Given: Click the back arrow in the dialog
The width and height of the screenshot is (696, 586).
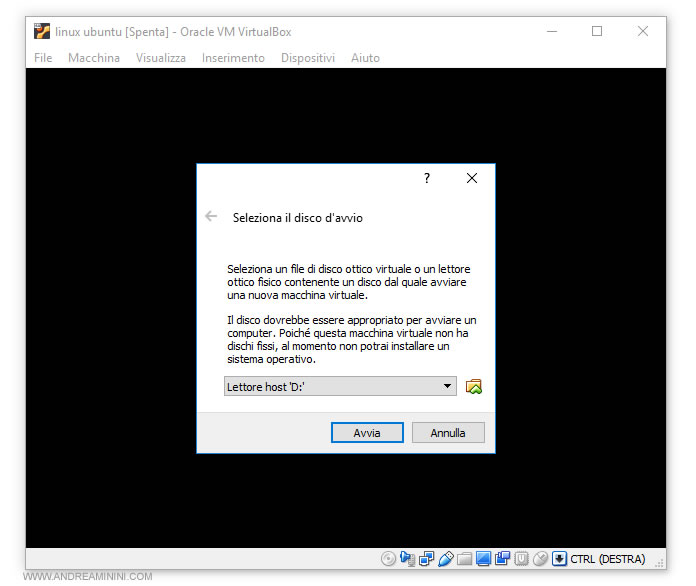Looking at the screenshot, I should 211,216.
